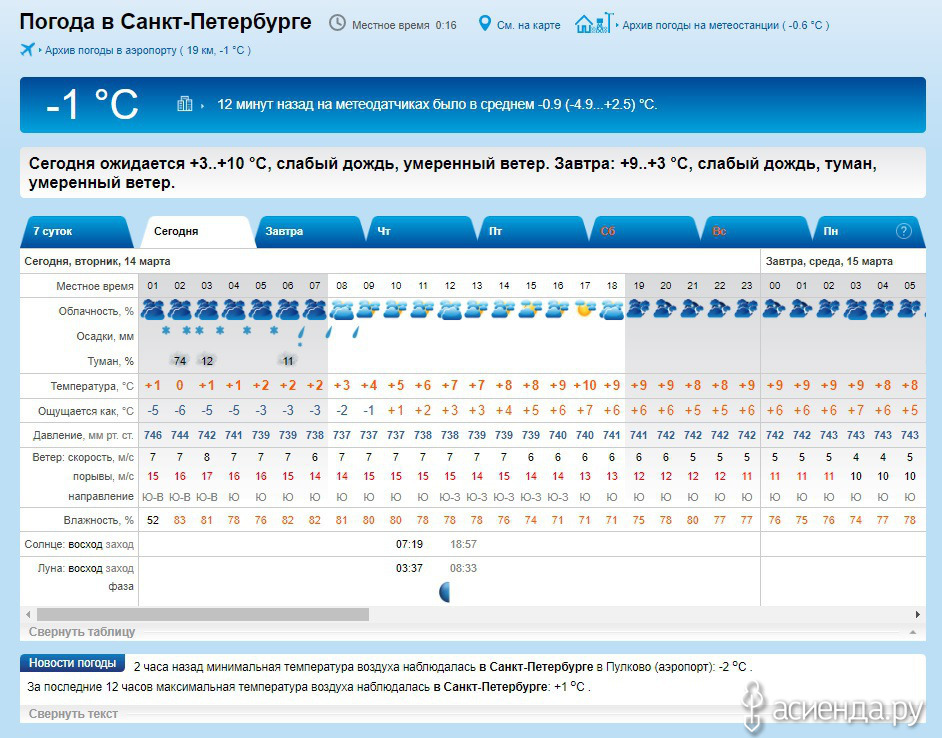Click the sensors average temperature link text
This screenshot has width=942, height=738.
click(x=437, y=105)
